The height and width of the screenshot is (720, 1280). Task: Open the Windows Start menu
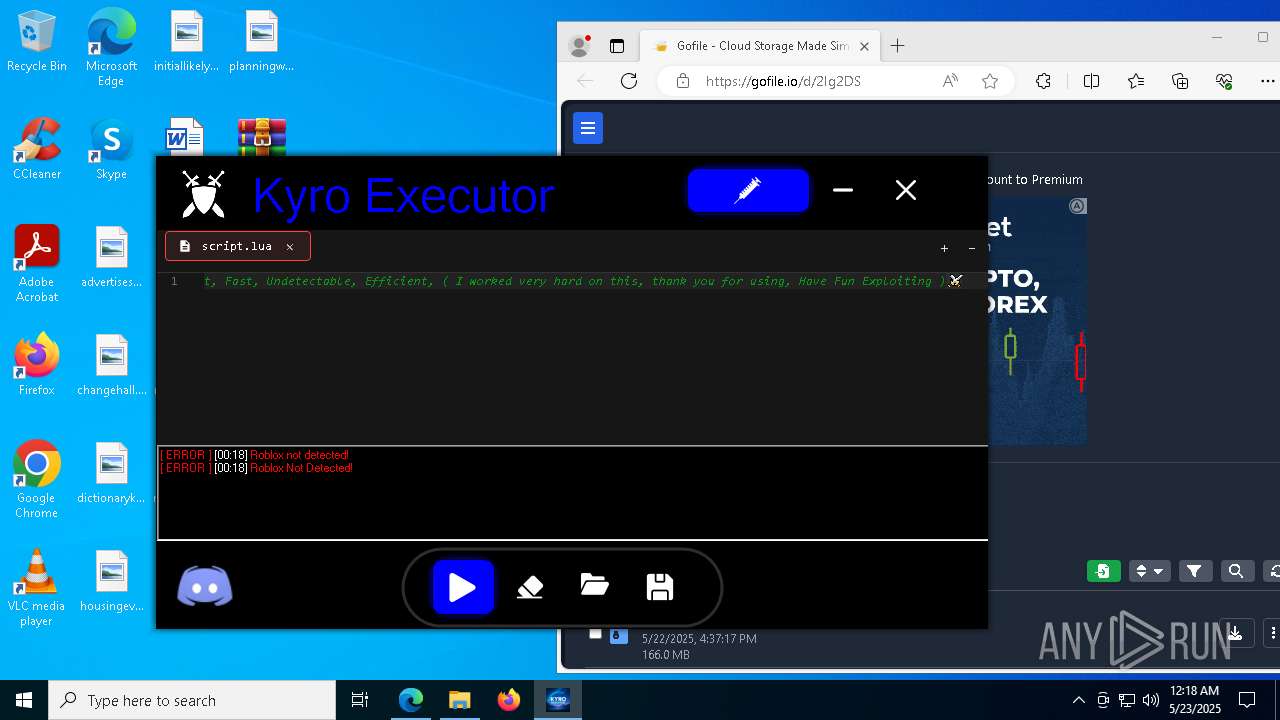(x=24, y=700)
